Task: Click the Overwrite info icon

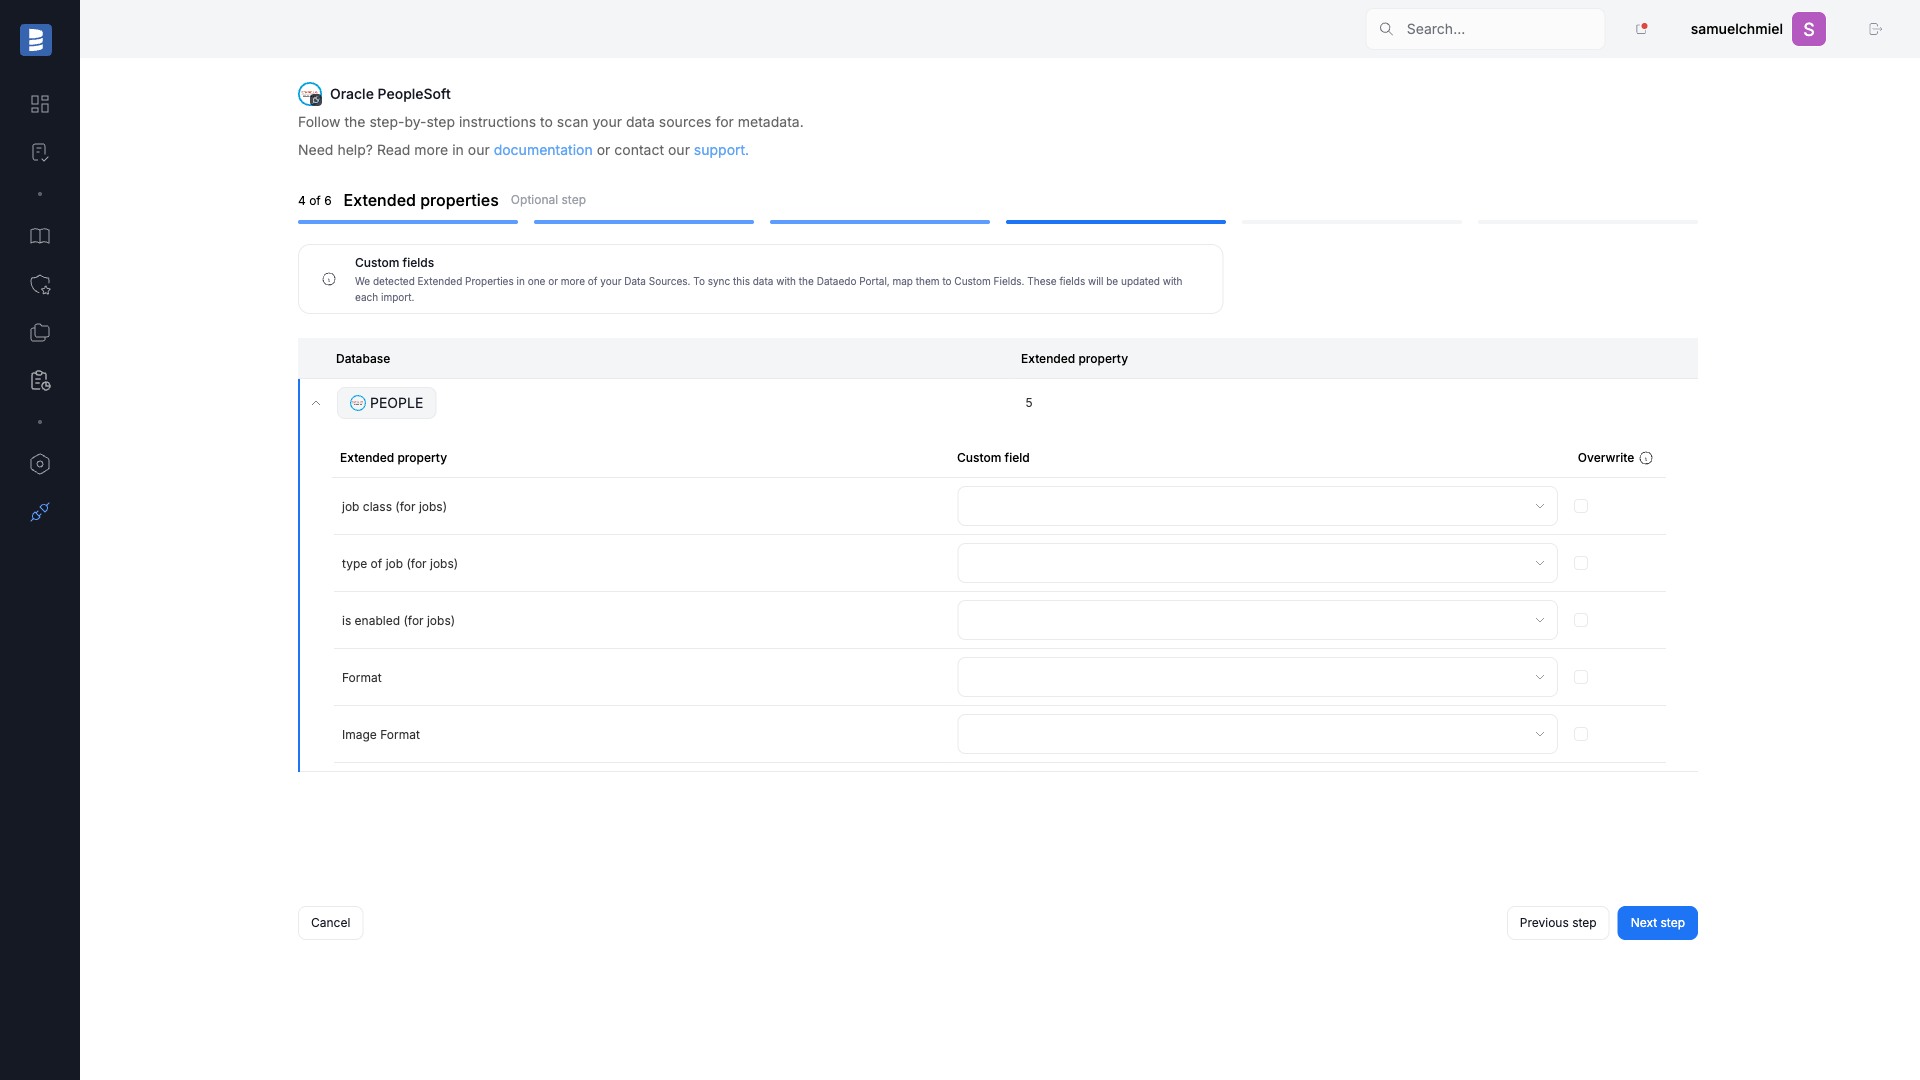Action: (x=1646, y=458)
